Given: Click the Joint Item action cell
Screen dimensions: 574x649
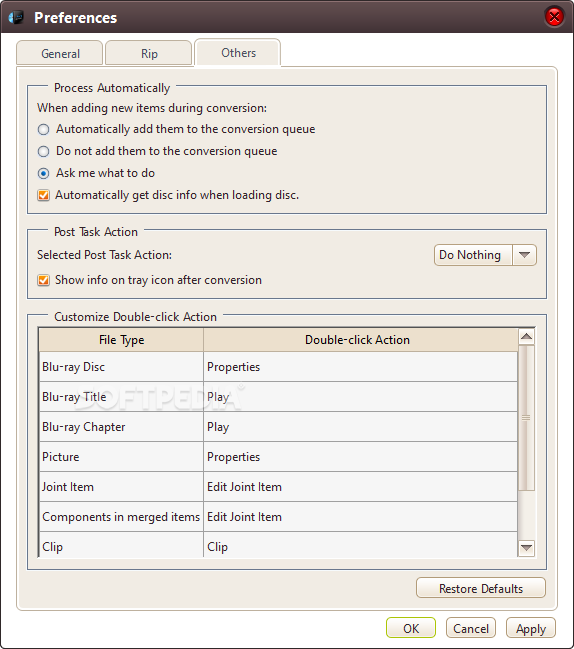Looking at the screenshot, I should (x=360, y=487).
